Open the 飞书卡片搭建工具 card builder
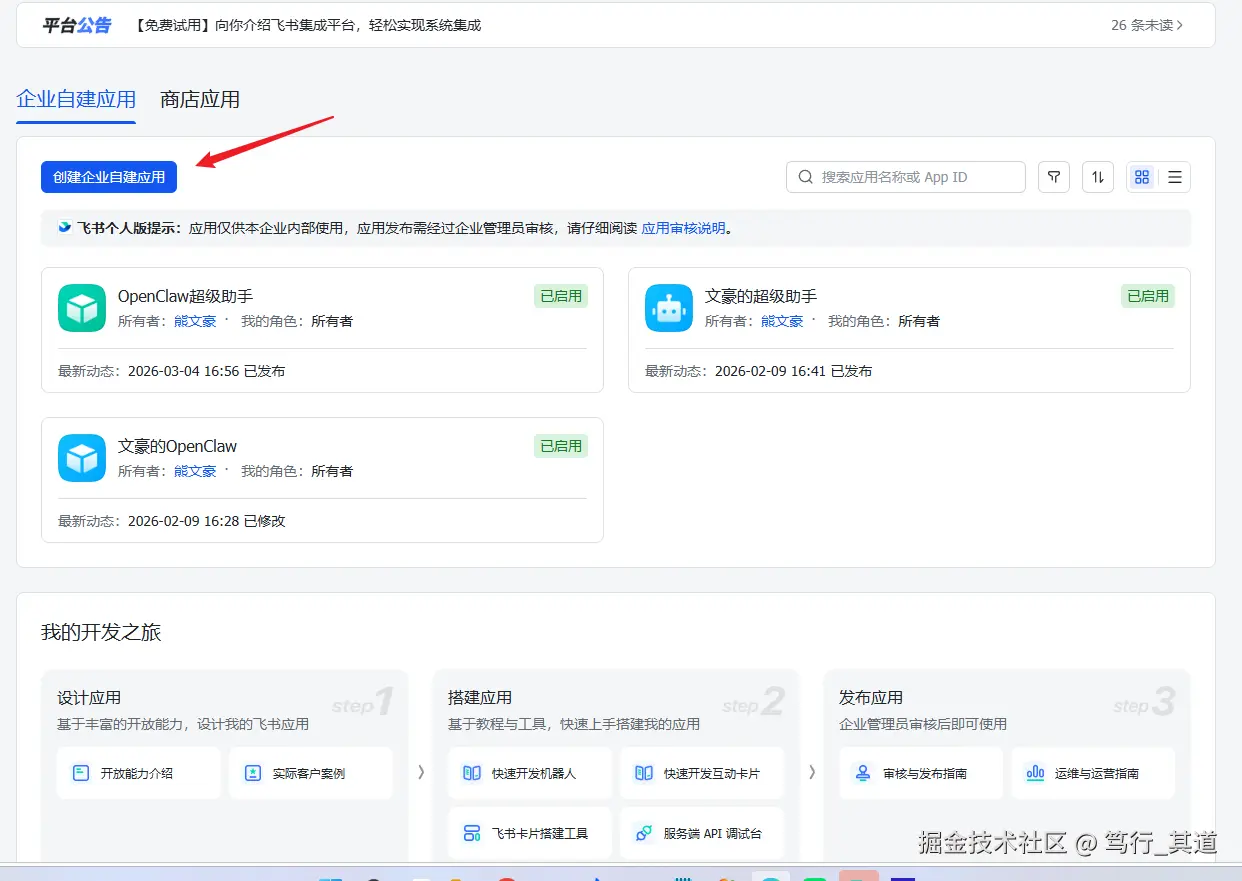 pos(529,832)
